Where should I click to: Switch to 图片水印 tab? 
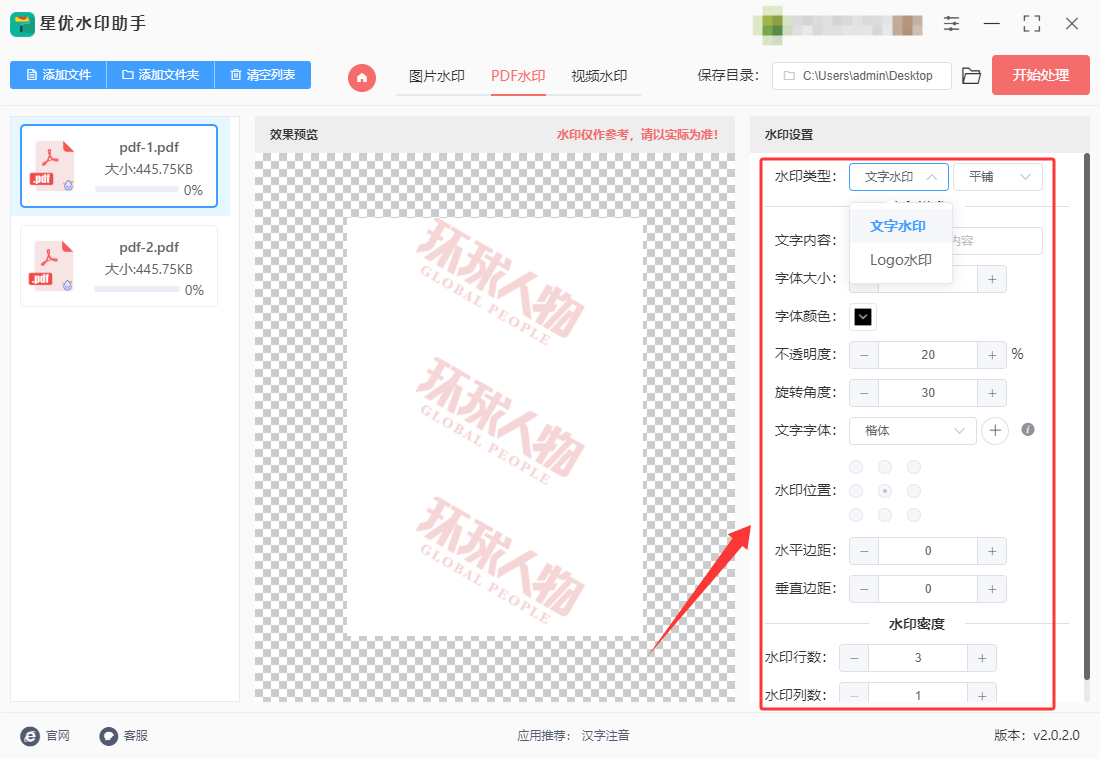pos(436,76)
